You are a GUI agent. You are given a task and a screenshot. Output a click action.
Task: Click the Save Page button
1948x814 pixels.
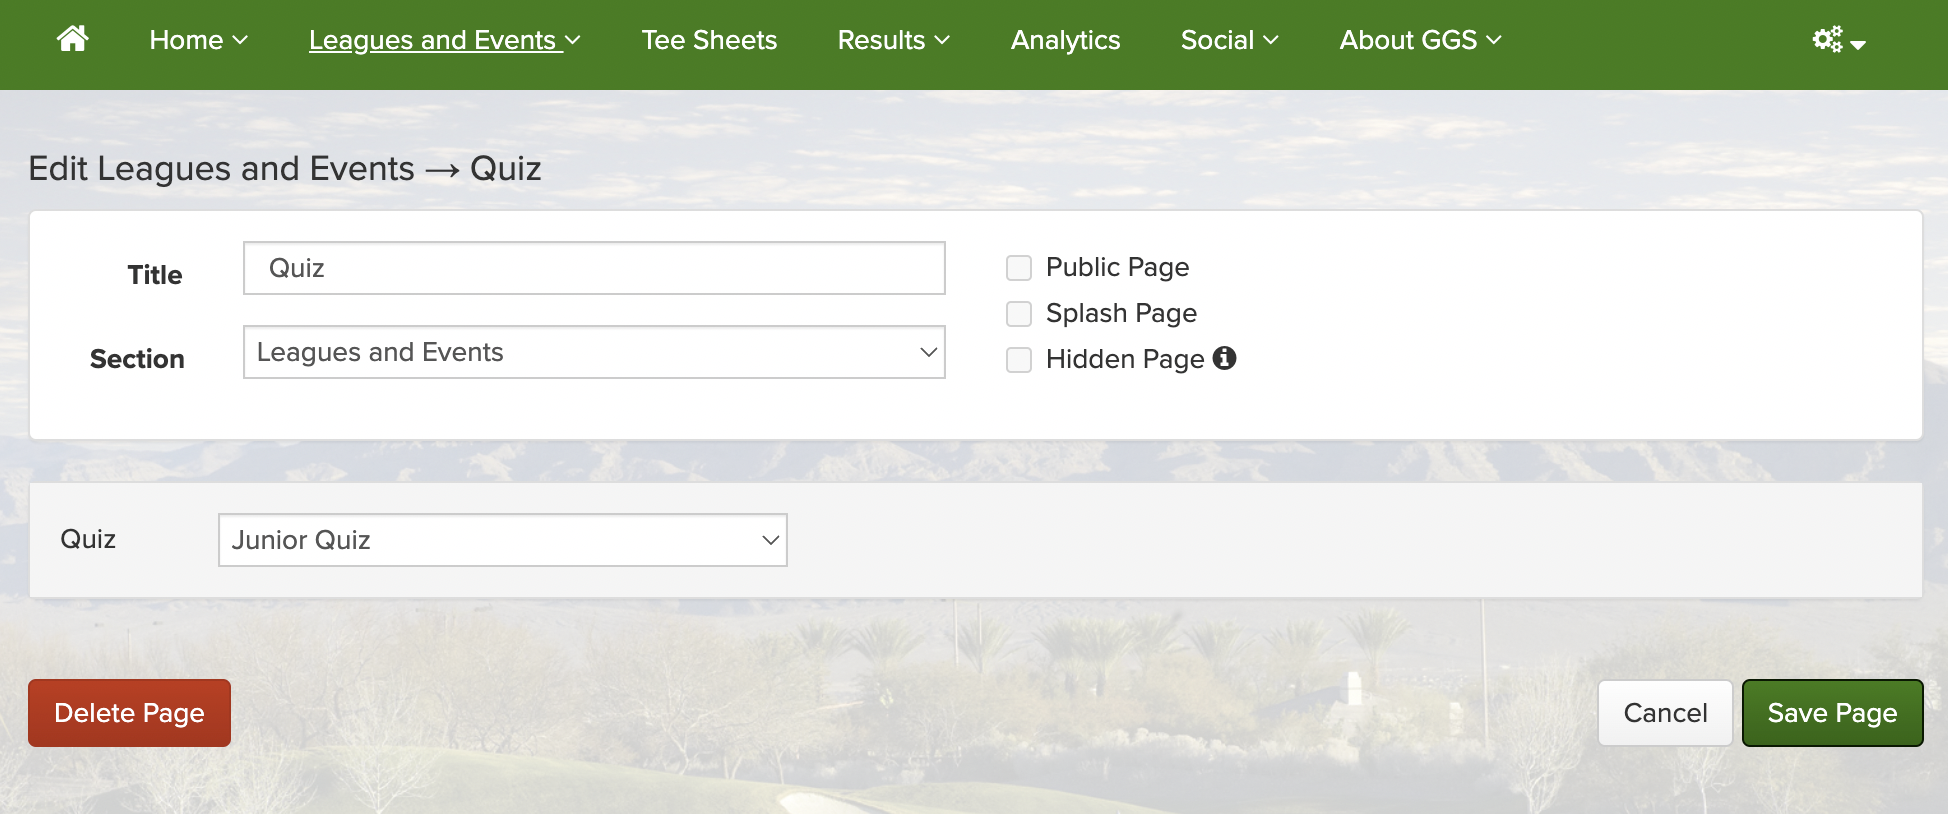(1832, 713)
